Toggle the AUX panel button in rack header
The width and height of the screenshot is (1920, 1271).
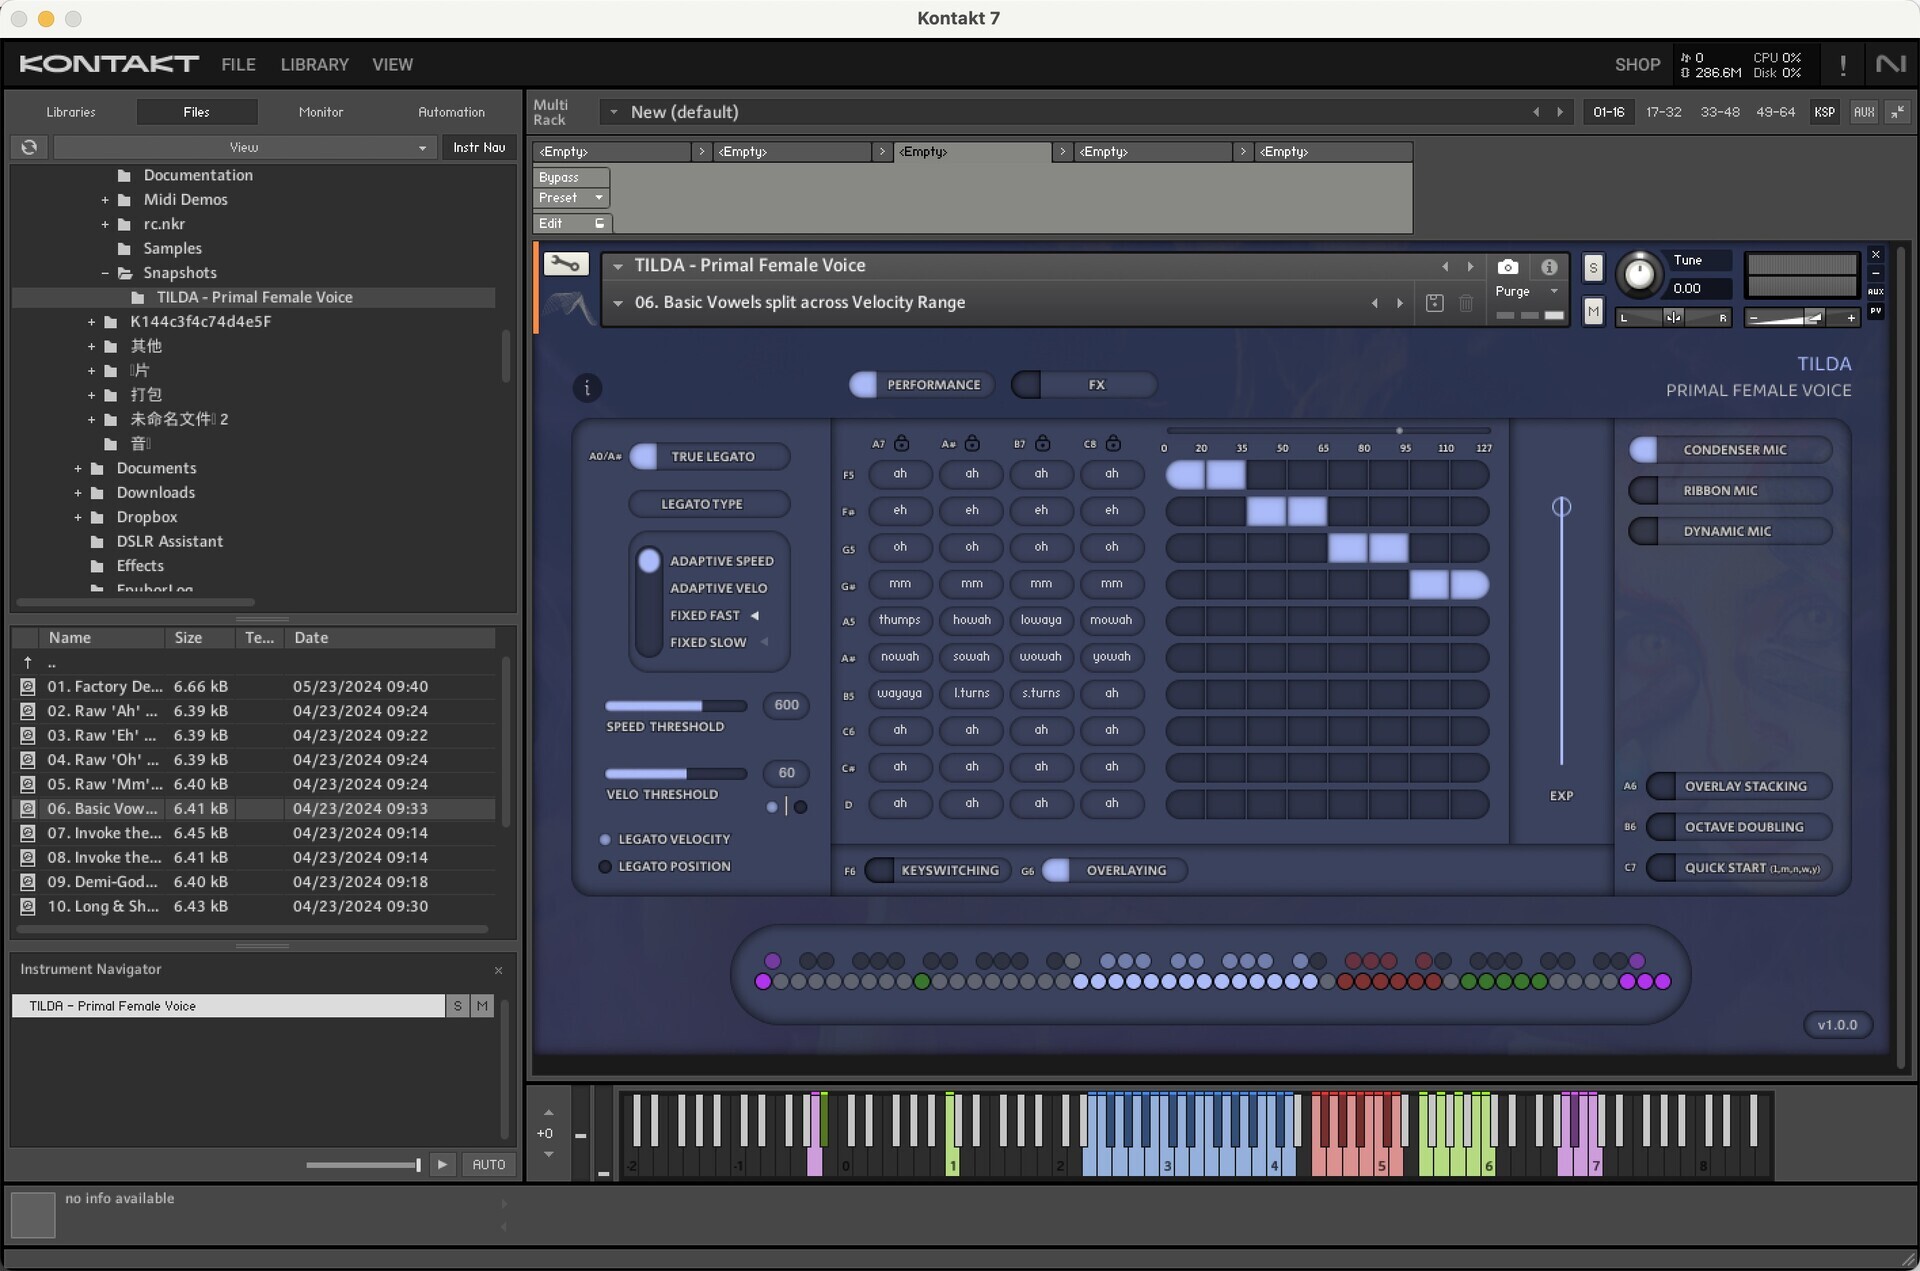point(1863,112)
